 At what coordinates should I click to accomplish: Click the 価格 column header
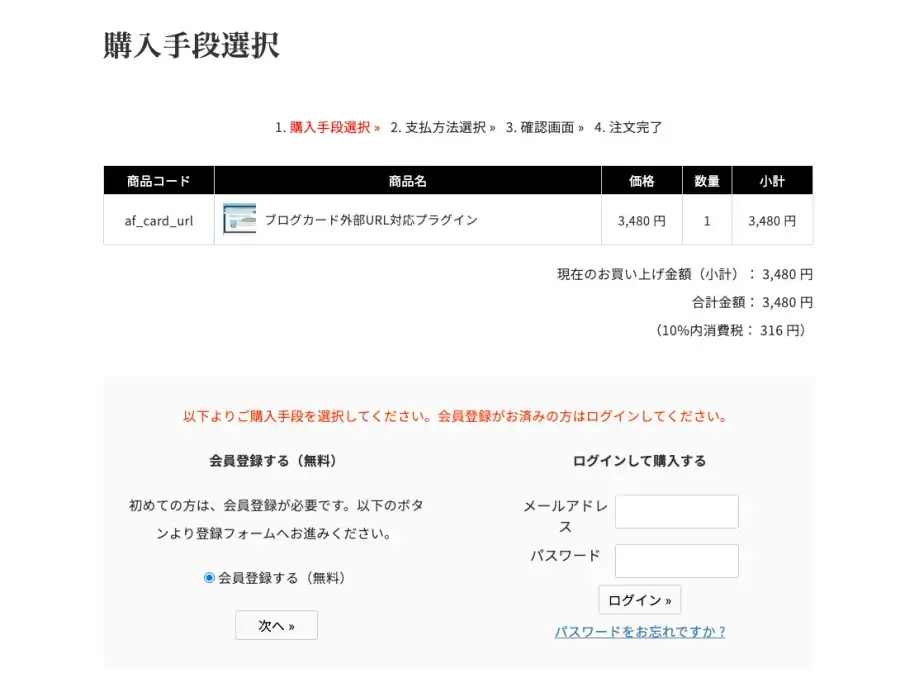(641, 181)
